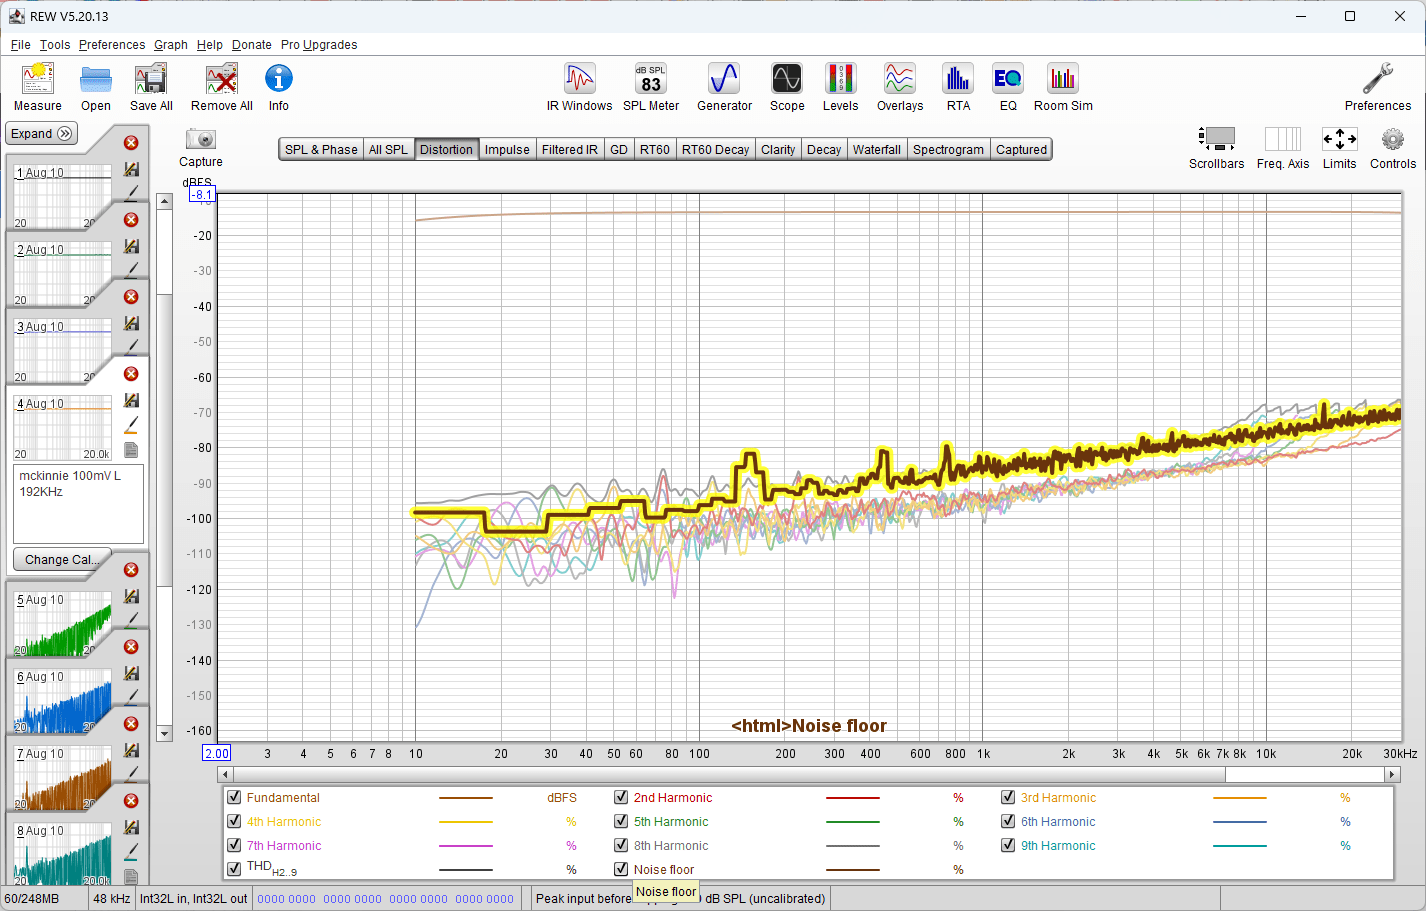Delete measurement 5 Aug 10
Screen dimensions: 1426x911
[131, 570]
